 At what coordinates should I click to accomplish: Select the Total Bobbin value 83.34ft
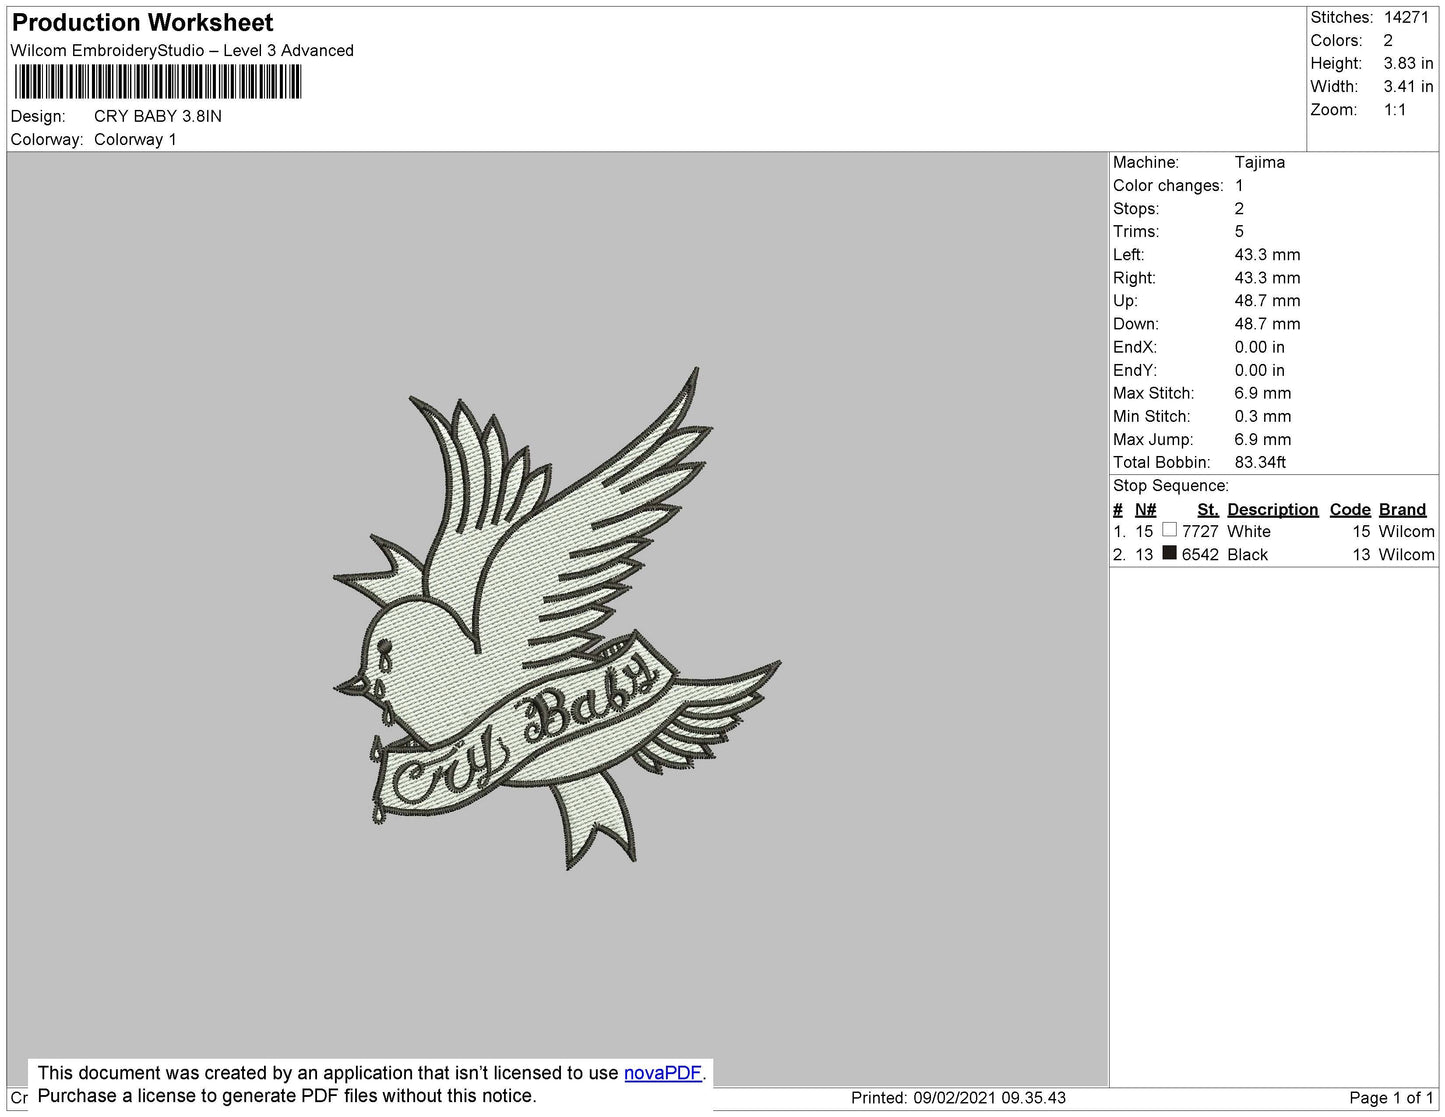tap(1260, 462)
